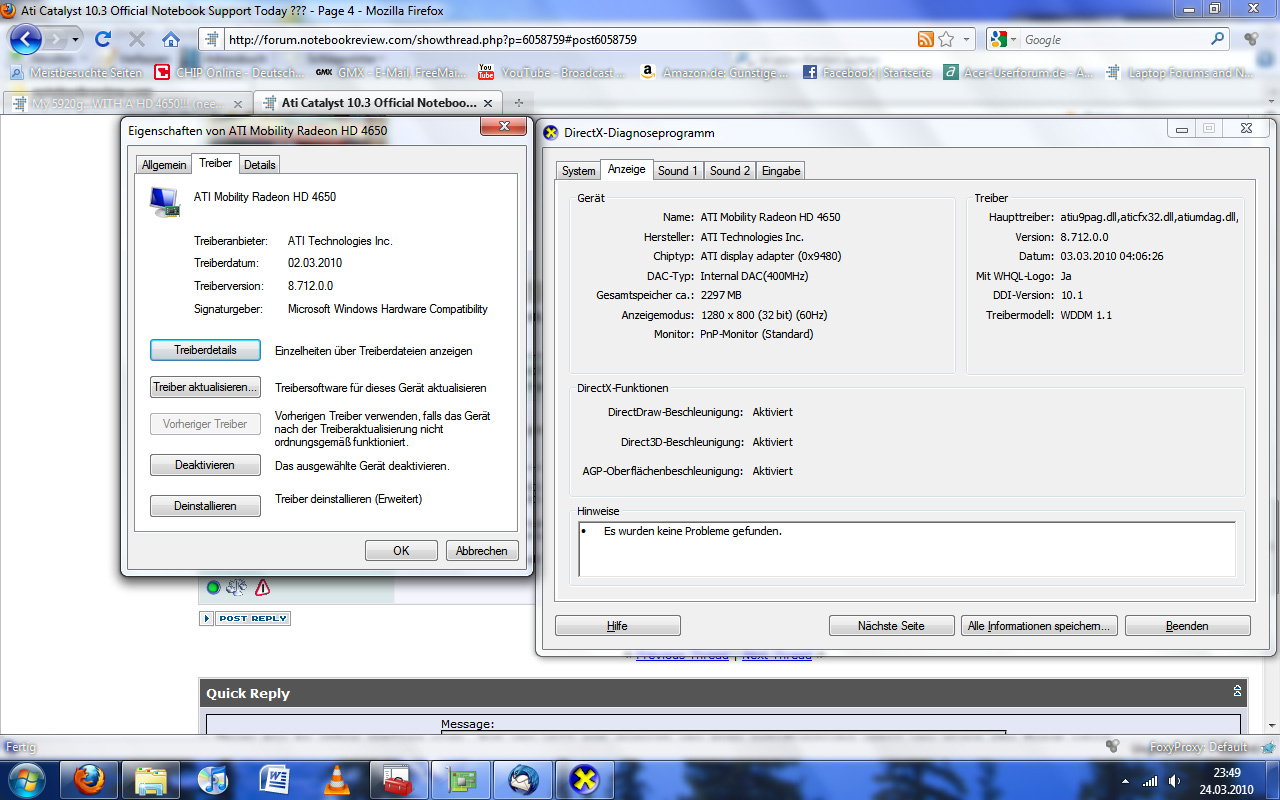The height and width of the screenshot is (800, 1280).
Task: Click Beenden to exit DirectX diagnostics
Action: point(1187,626)
